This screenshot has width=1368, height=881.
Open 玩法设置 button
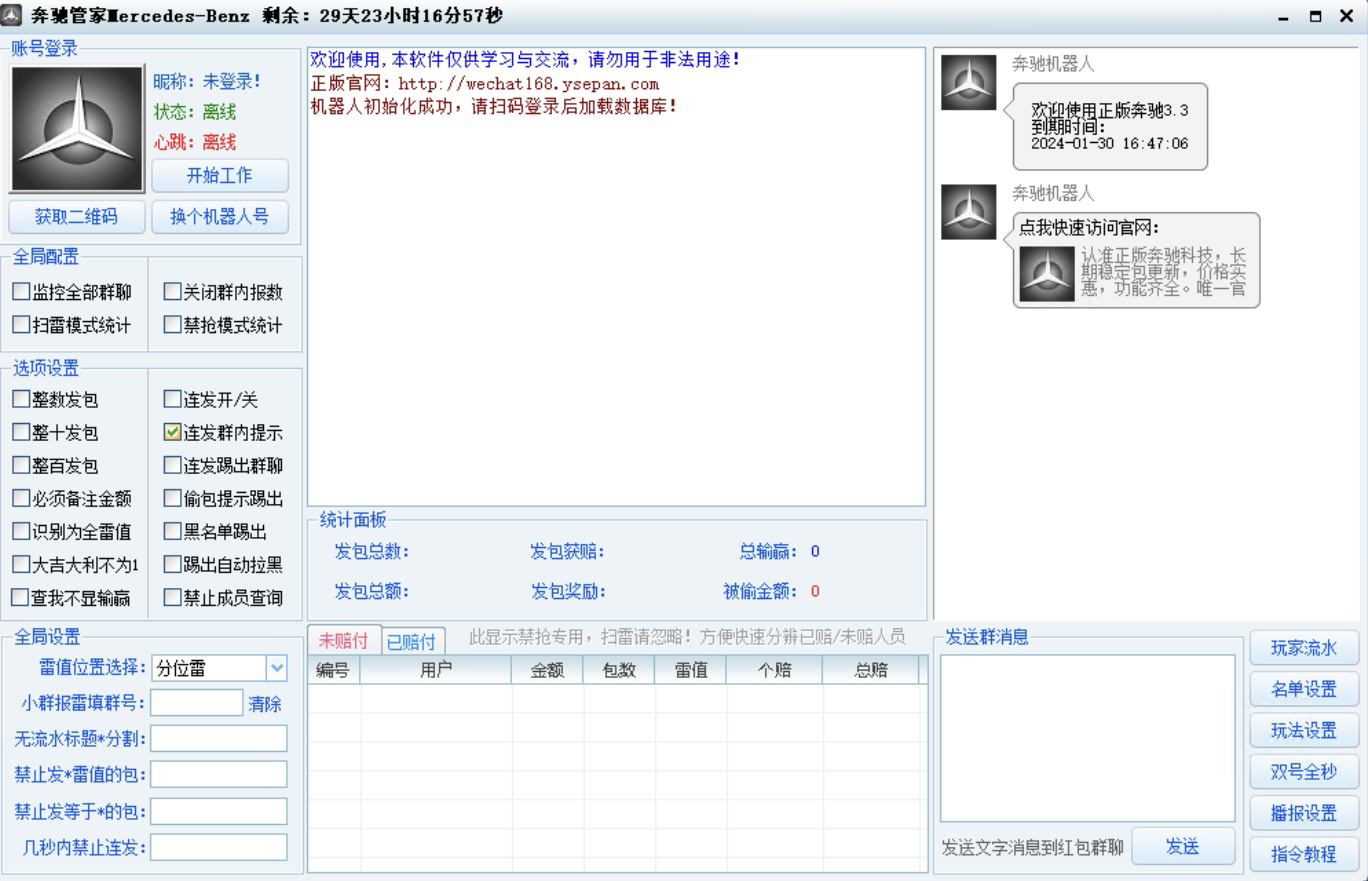tap(1304, 730)
